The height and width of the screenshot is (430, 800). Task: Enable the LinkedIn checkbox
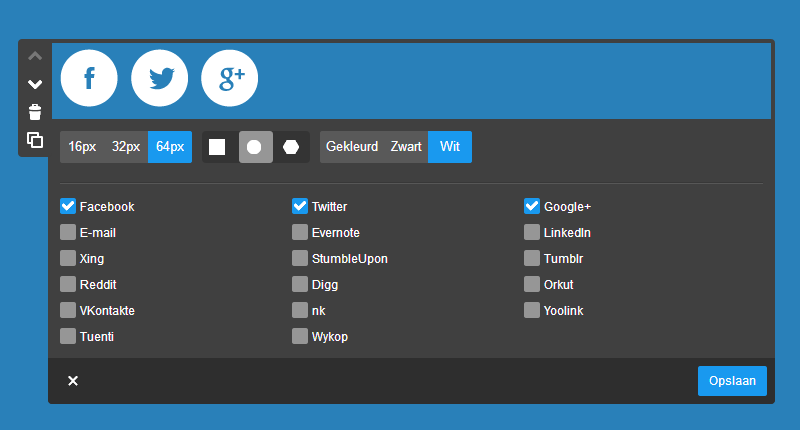point(532,232)
